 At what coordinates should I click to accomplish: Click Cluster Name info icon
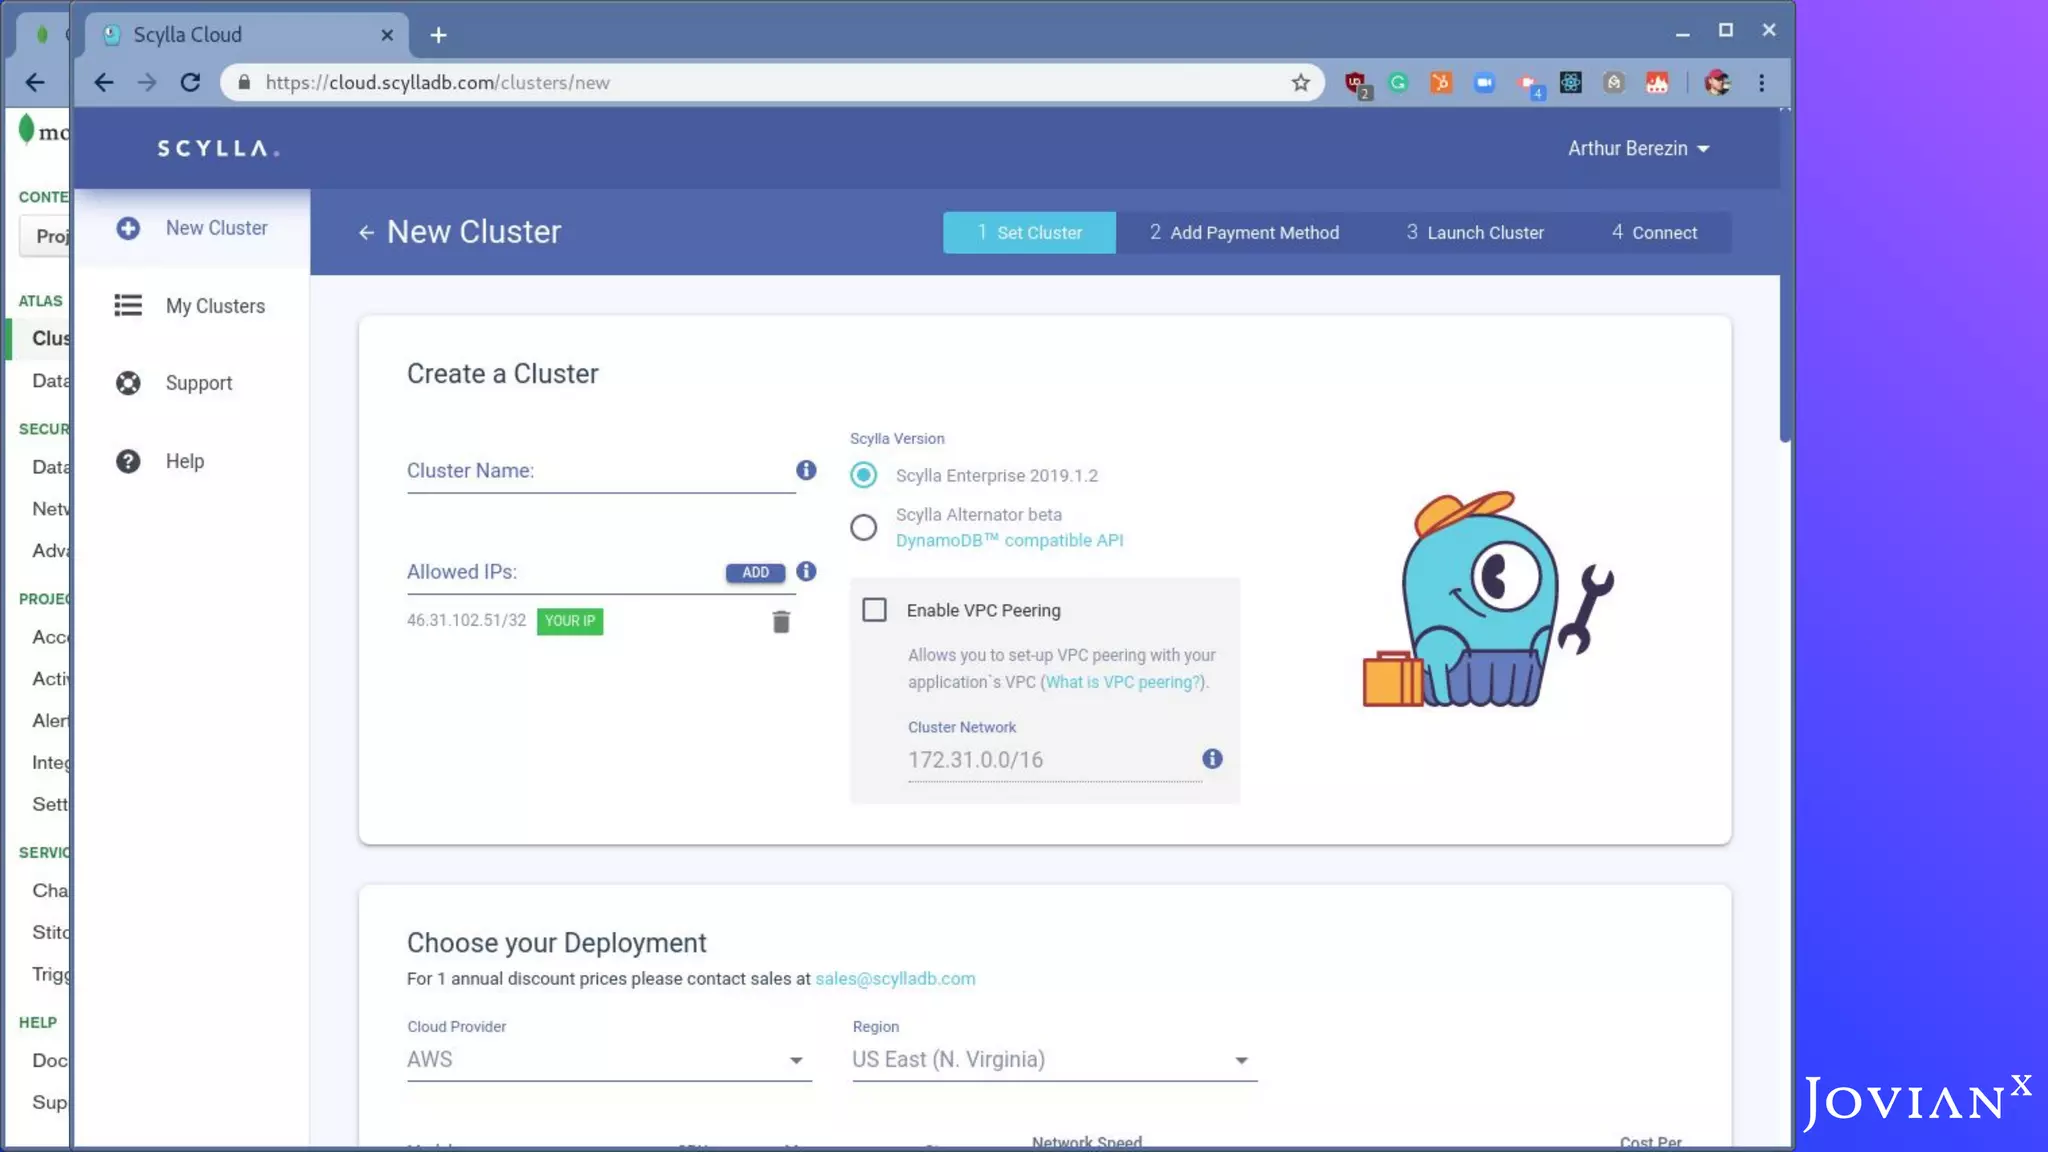806,470
